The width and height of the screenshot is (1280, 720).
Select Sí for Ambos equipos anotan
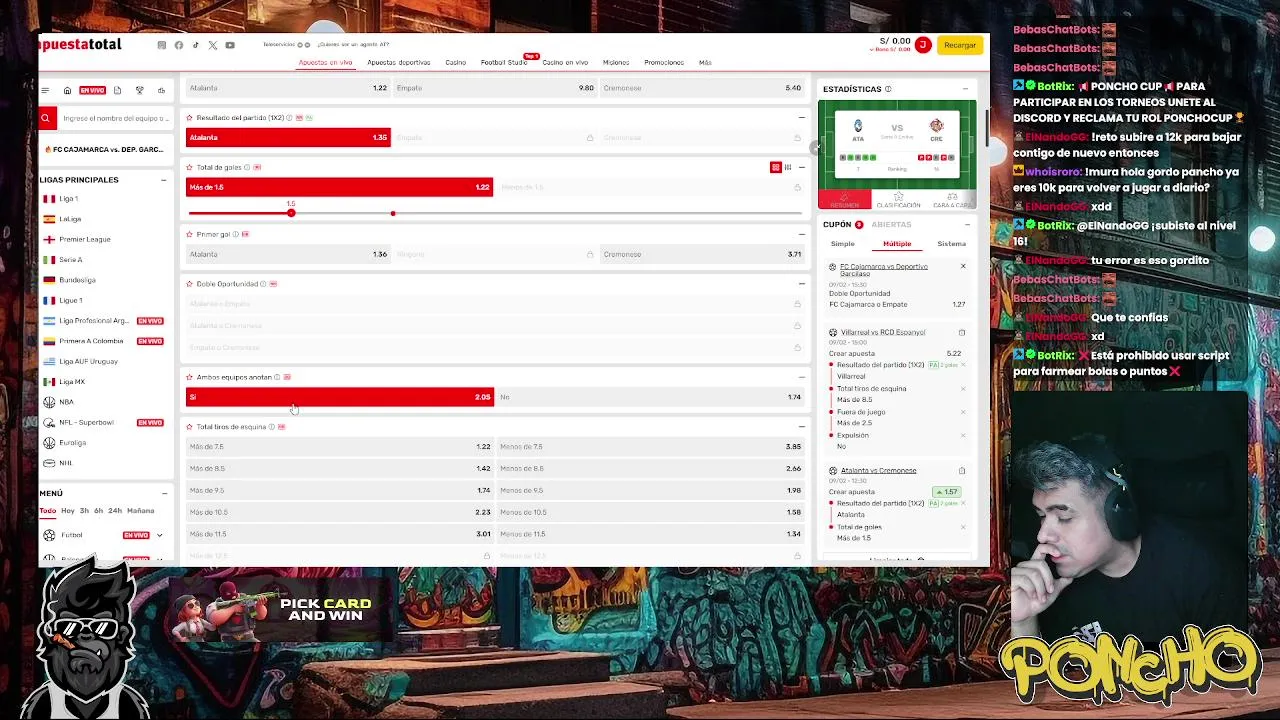tap(340, 397)
